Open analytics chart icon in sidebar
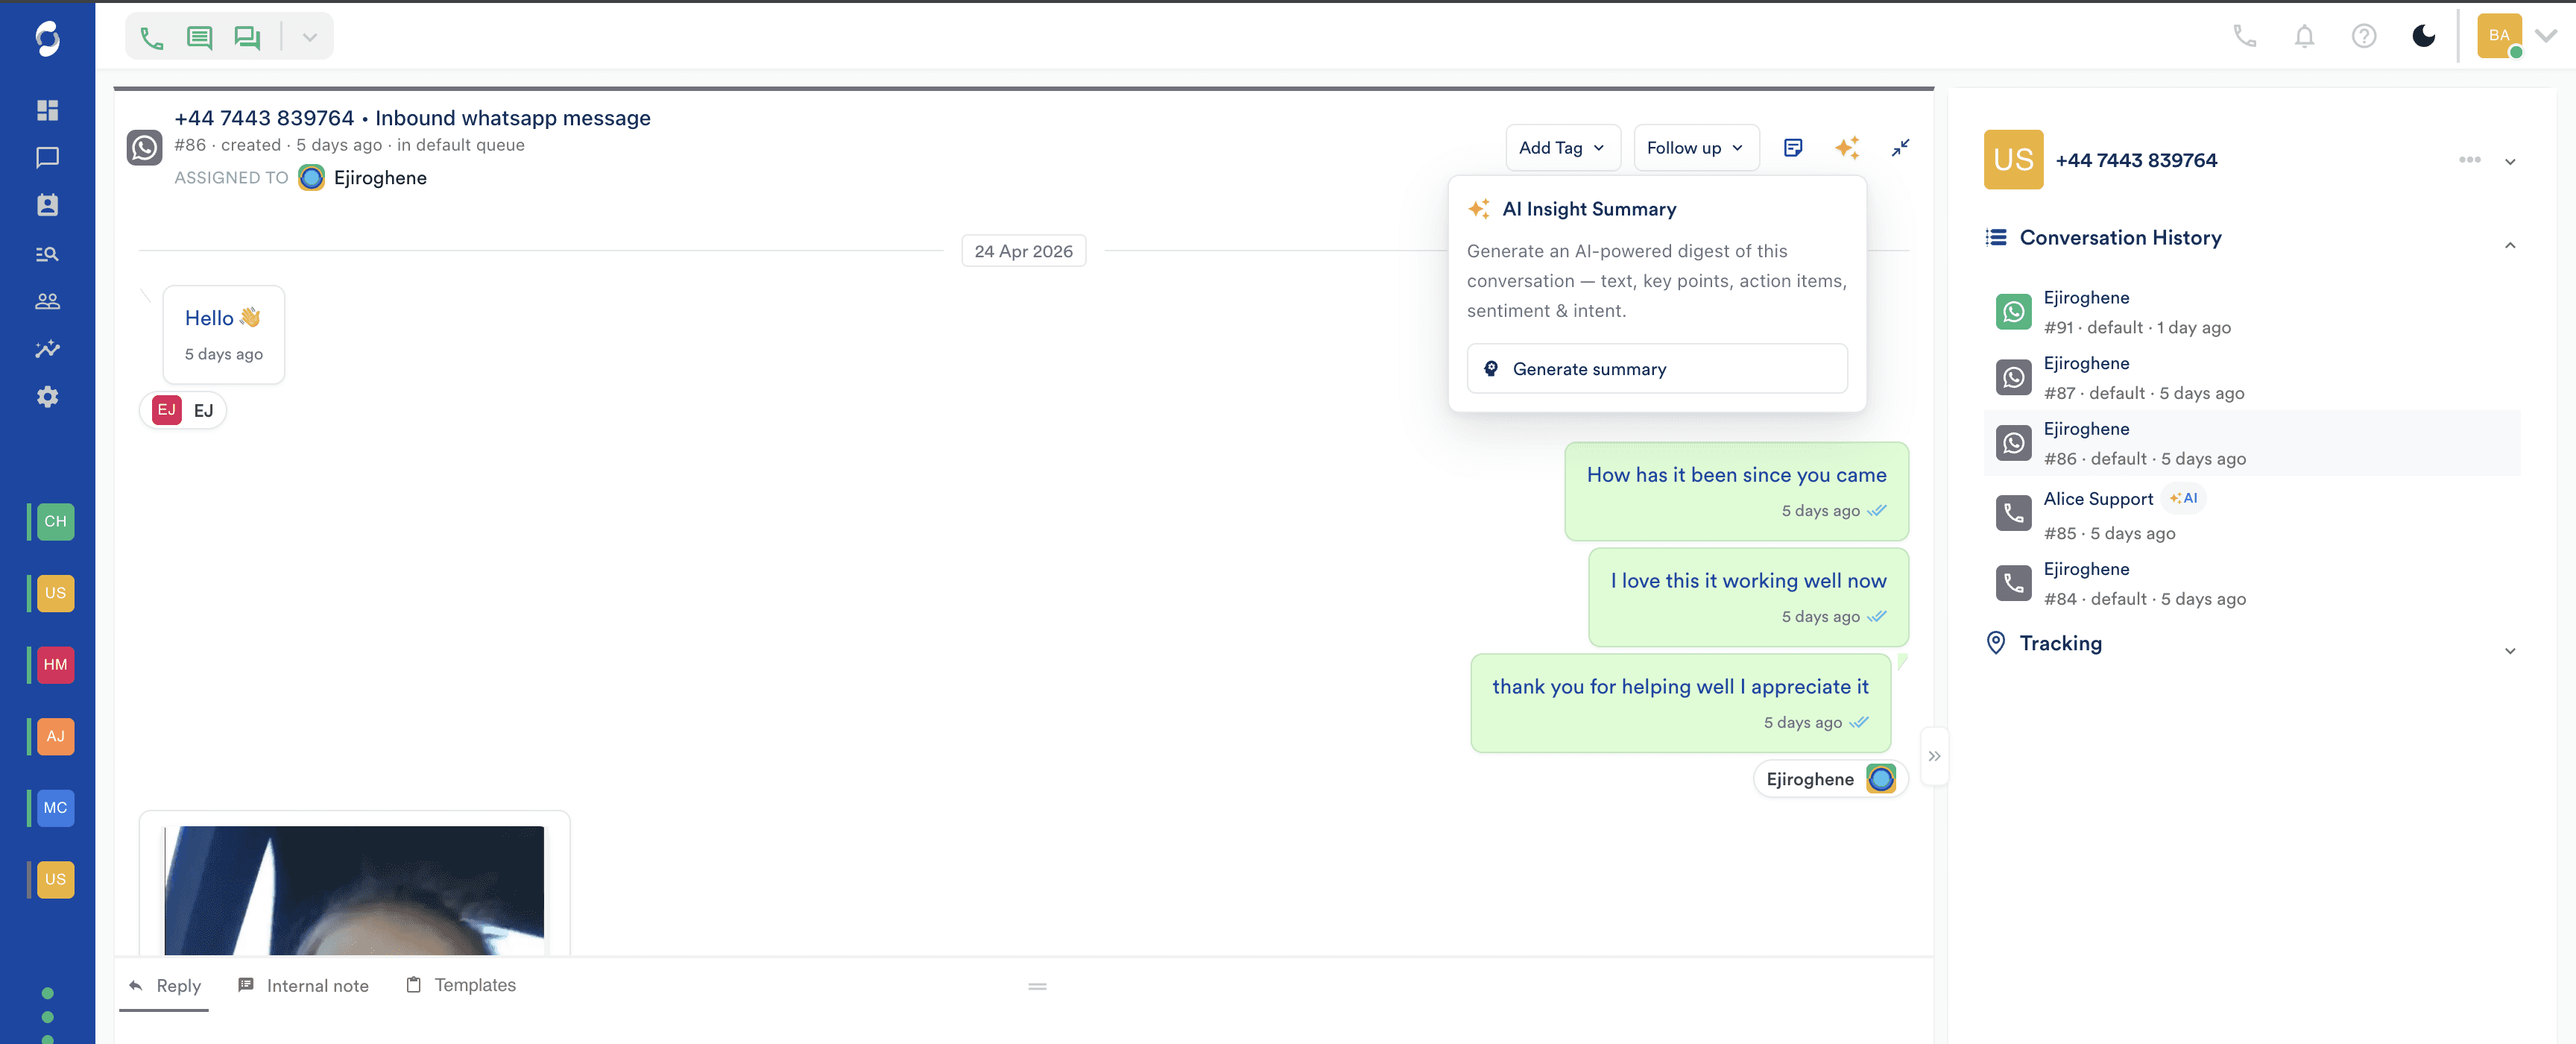 [47, 349]
